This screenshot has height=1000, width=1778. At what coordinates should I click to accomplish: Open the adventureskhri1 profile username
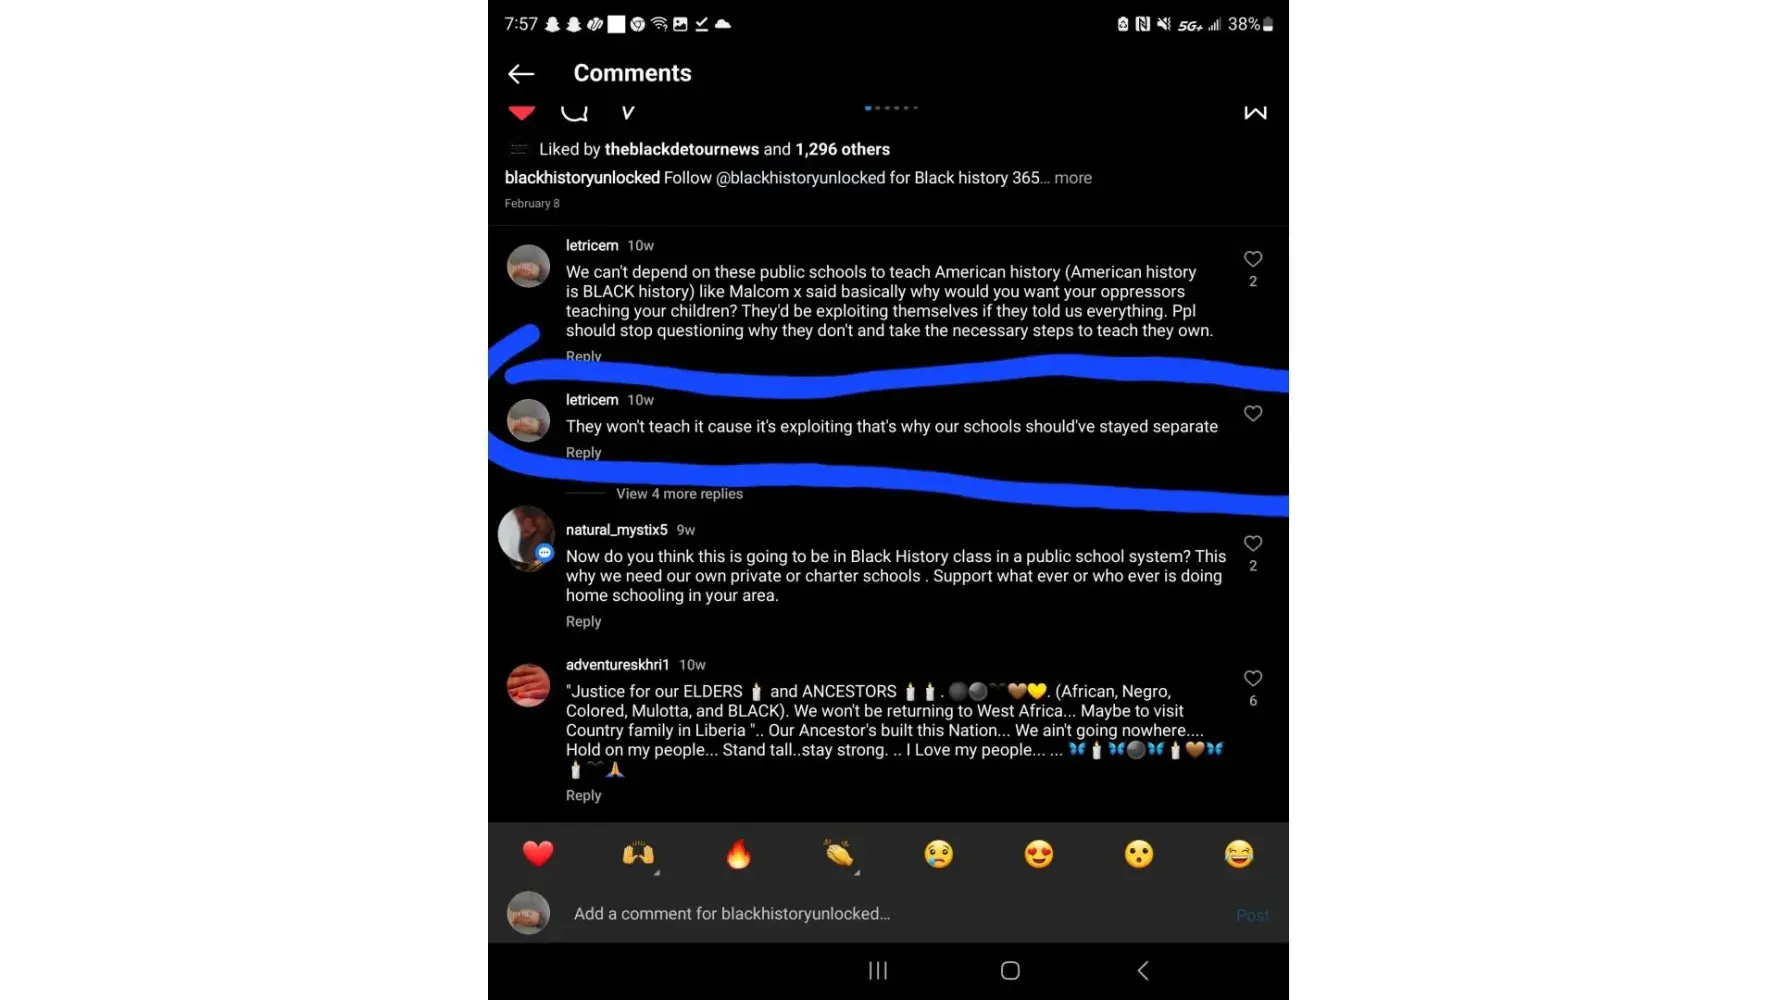(x=617, y=665)
